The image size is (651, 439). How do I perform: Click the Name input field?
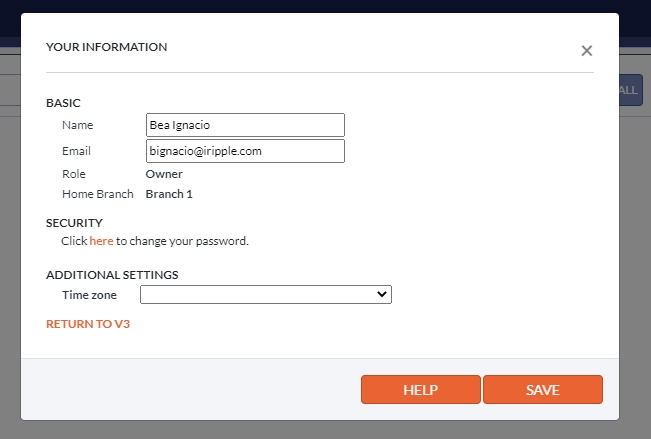(245, 125)
